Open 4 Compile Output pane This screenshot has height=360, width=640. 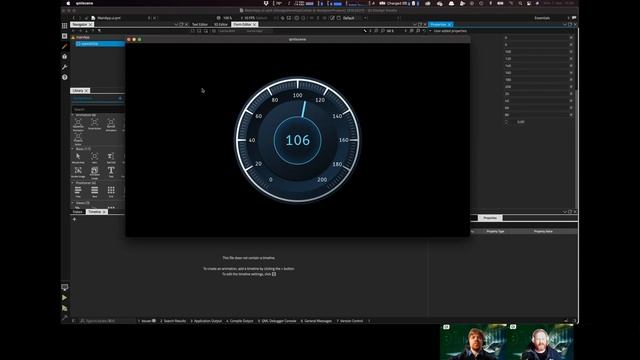tap(240, 321)
